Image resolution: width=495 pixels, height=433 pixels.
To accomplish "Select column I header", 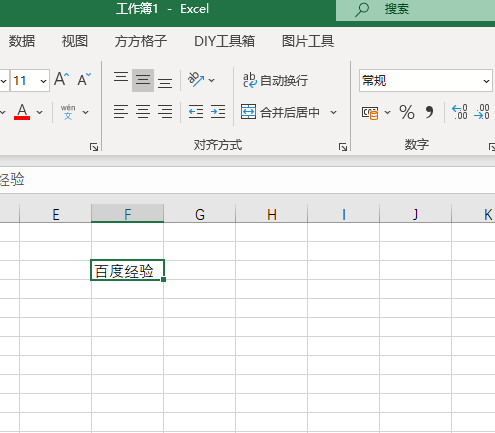I will (x=344, y=214).
